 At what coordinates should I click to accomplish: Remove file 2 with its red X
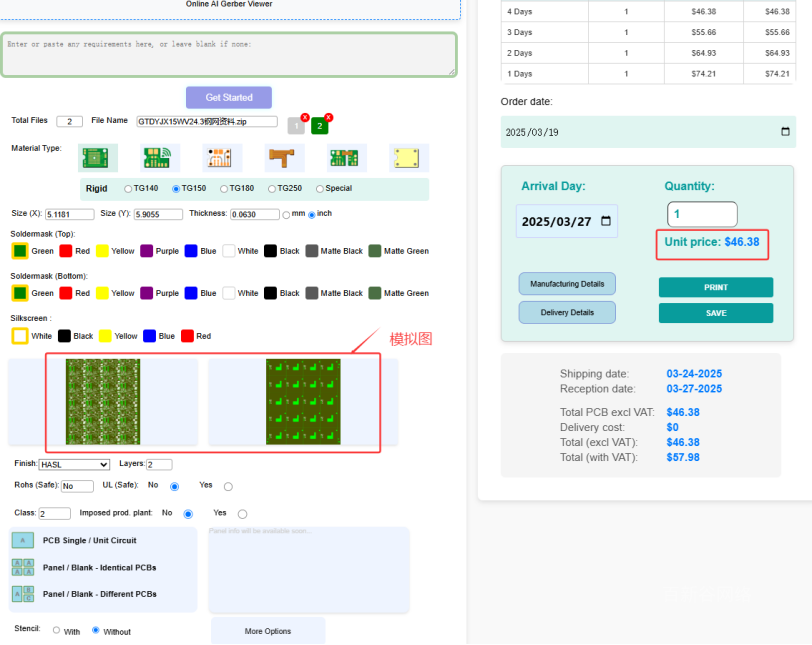[x=328, y=117]
